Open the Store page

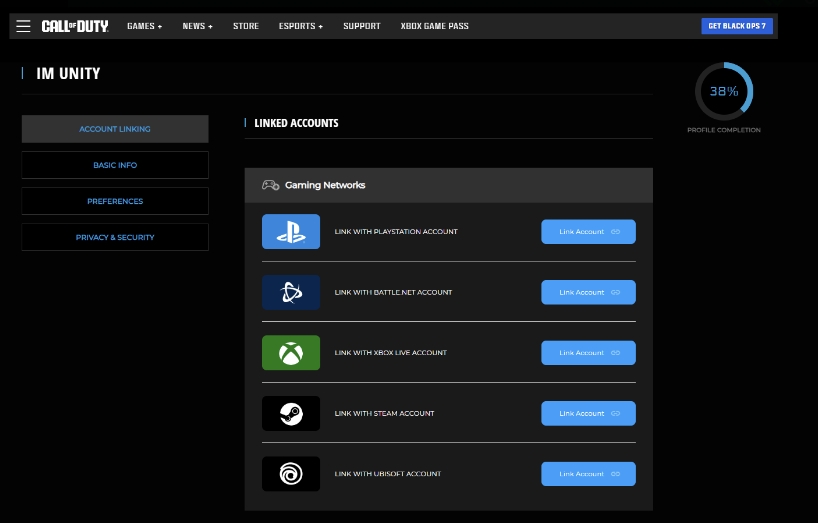[246, 26]
